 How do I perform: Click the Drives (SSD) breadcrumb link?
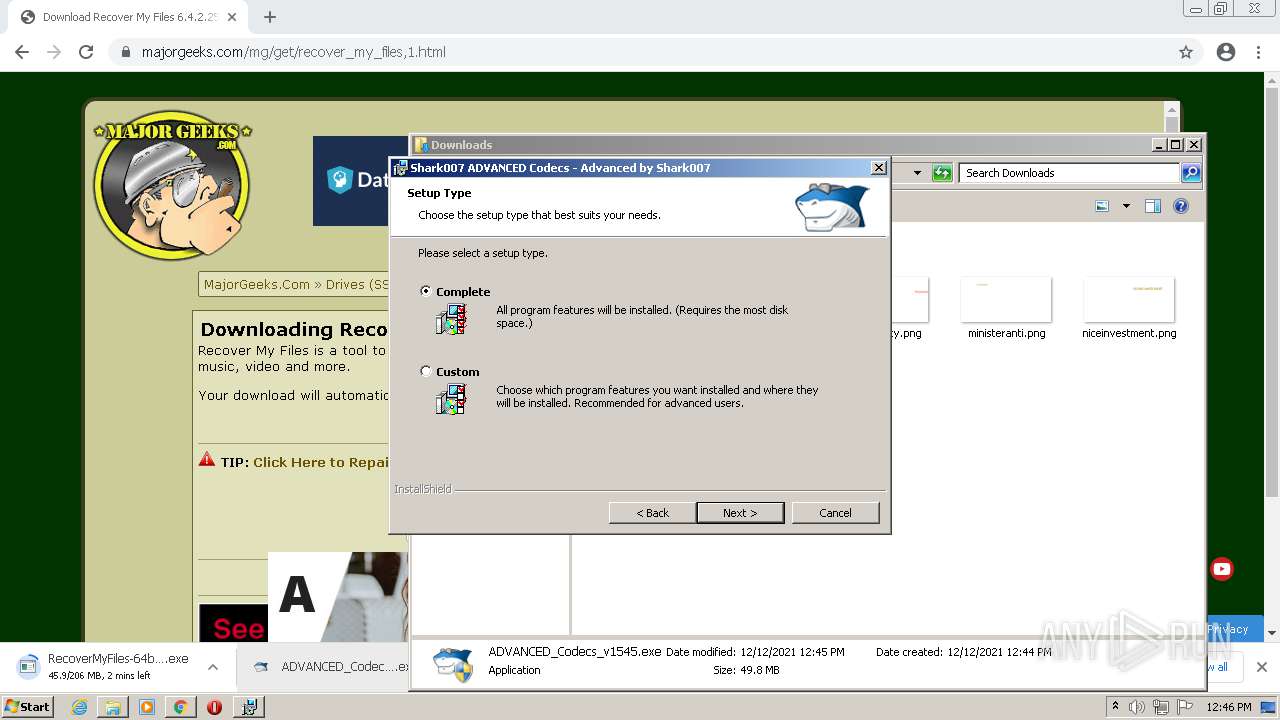coord(357,284)
